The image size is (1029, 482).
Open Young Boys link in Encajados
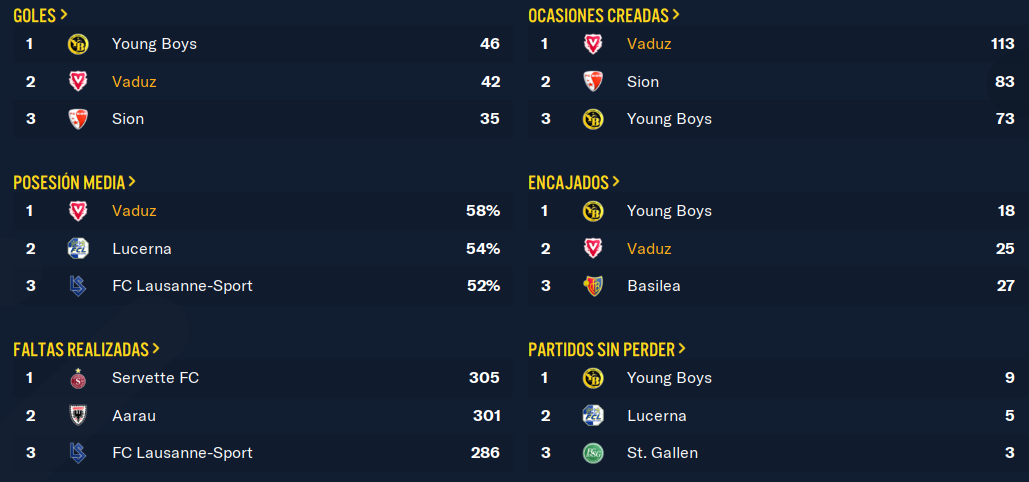click(669, 211)
